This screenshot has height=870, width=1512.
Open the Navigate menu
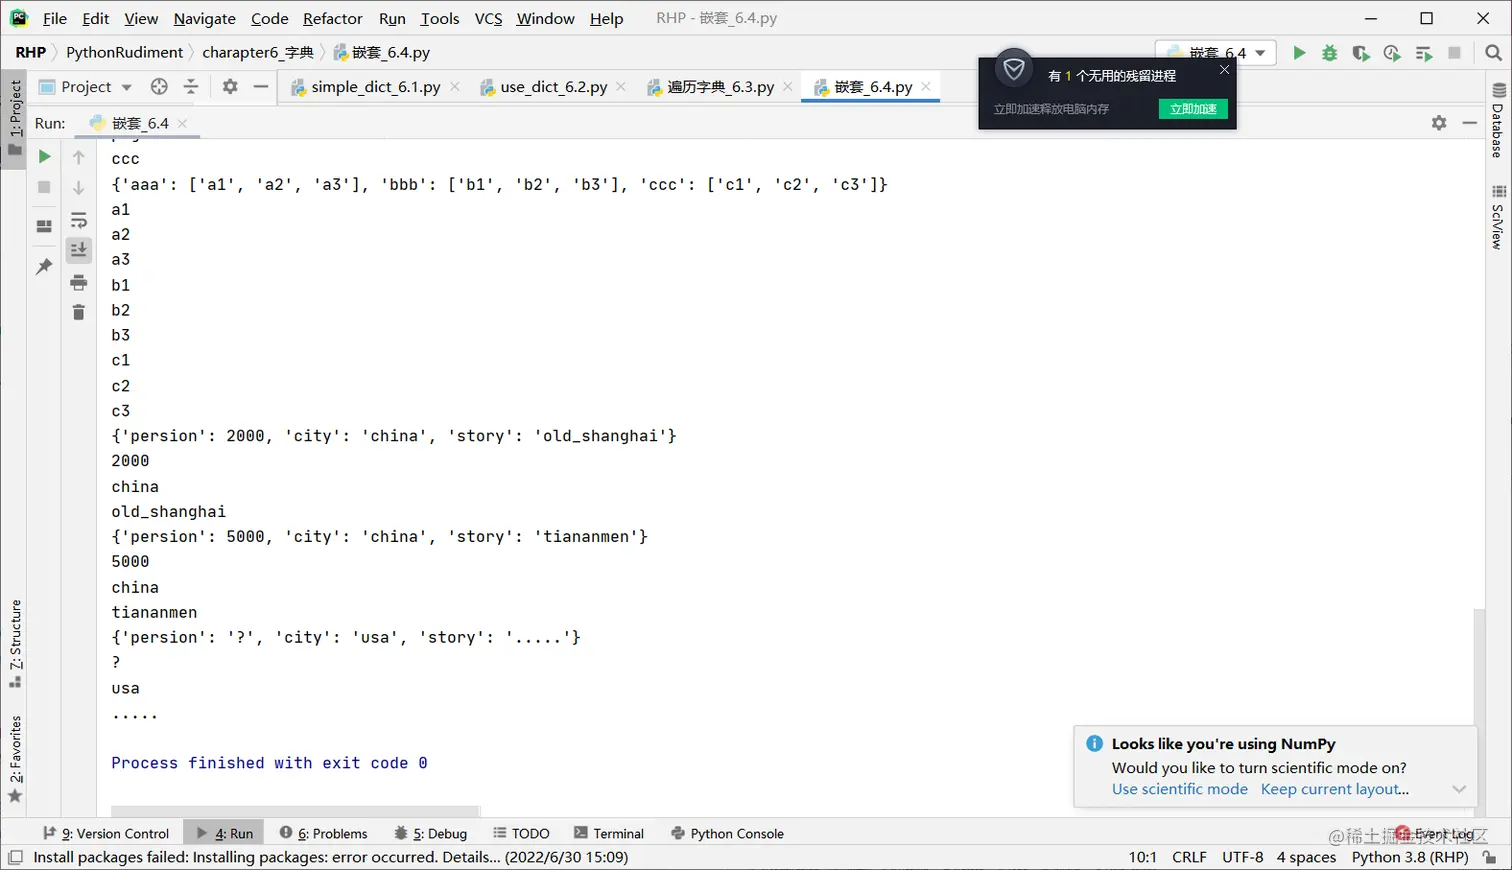click(204, 18)
